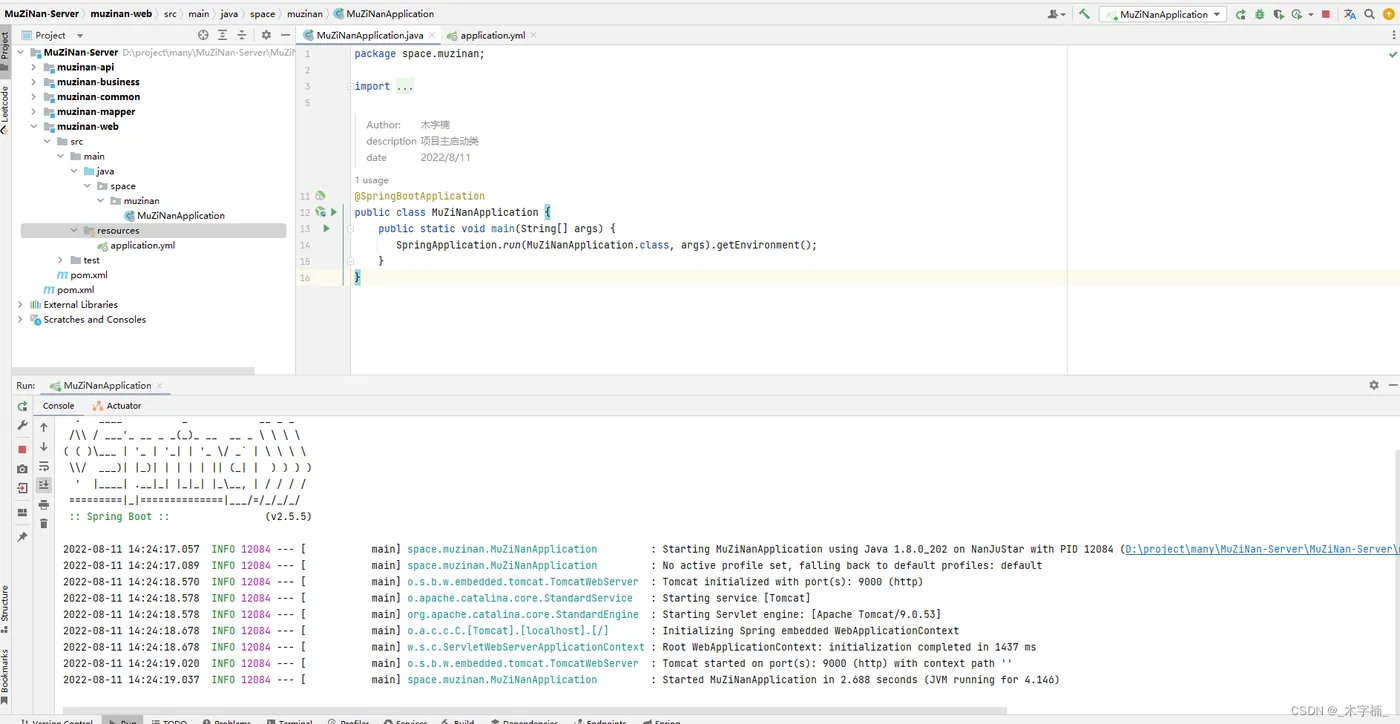
Task: Toggle scroll to end in console
Action: click(44, 485)
